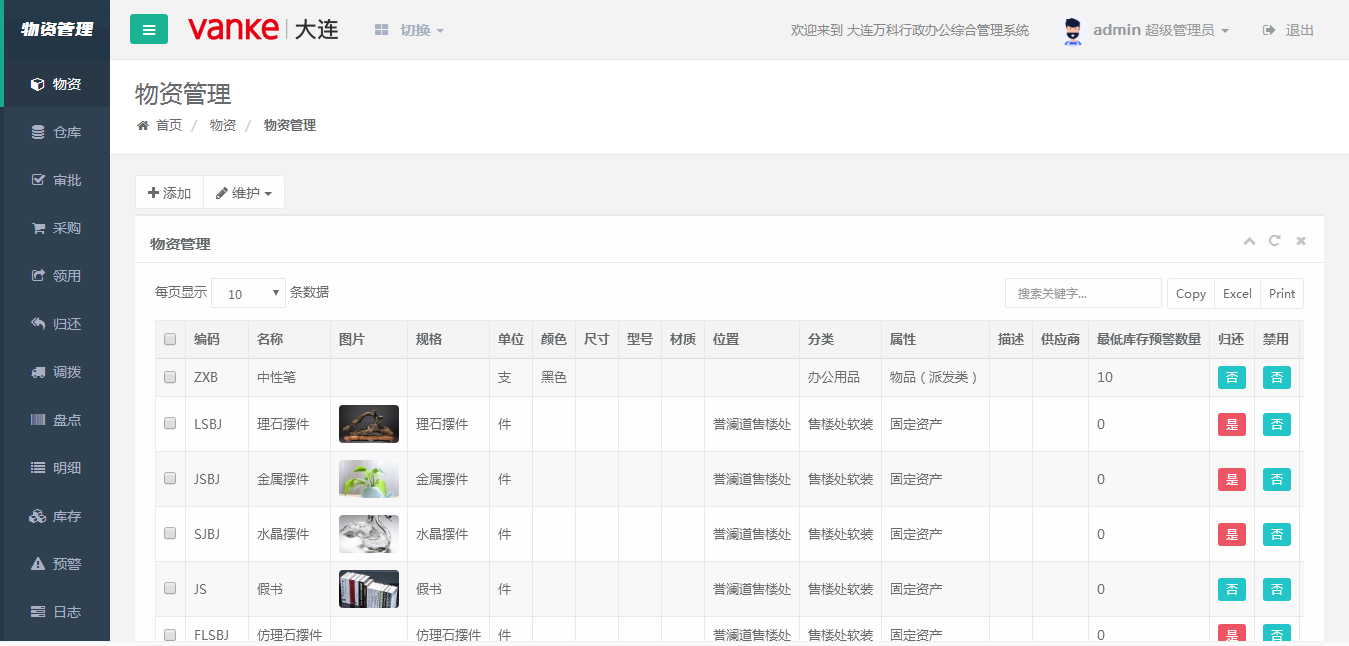Open 盘点 barcode sidebar item
Screen dimensions: 1349x646
[56, 420]
